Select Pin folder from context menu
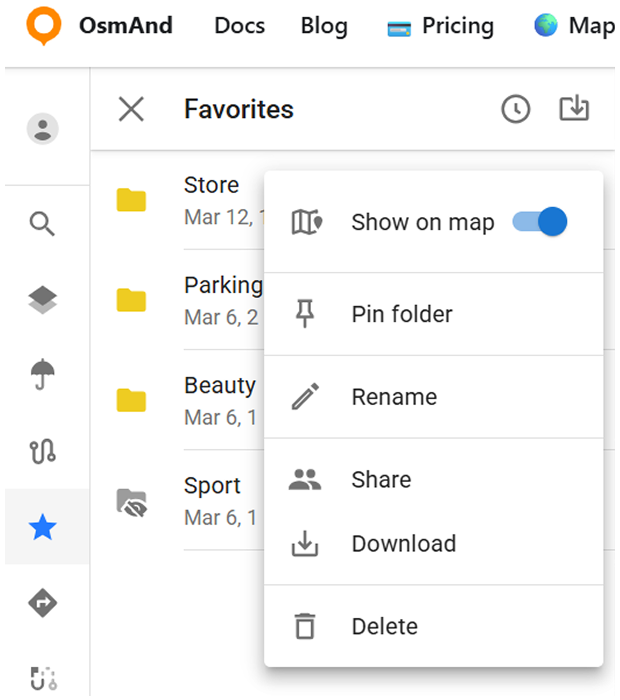This screenshot has height=700, width=620. coord(402,314)
